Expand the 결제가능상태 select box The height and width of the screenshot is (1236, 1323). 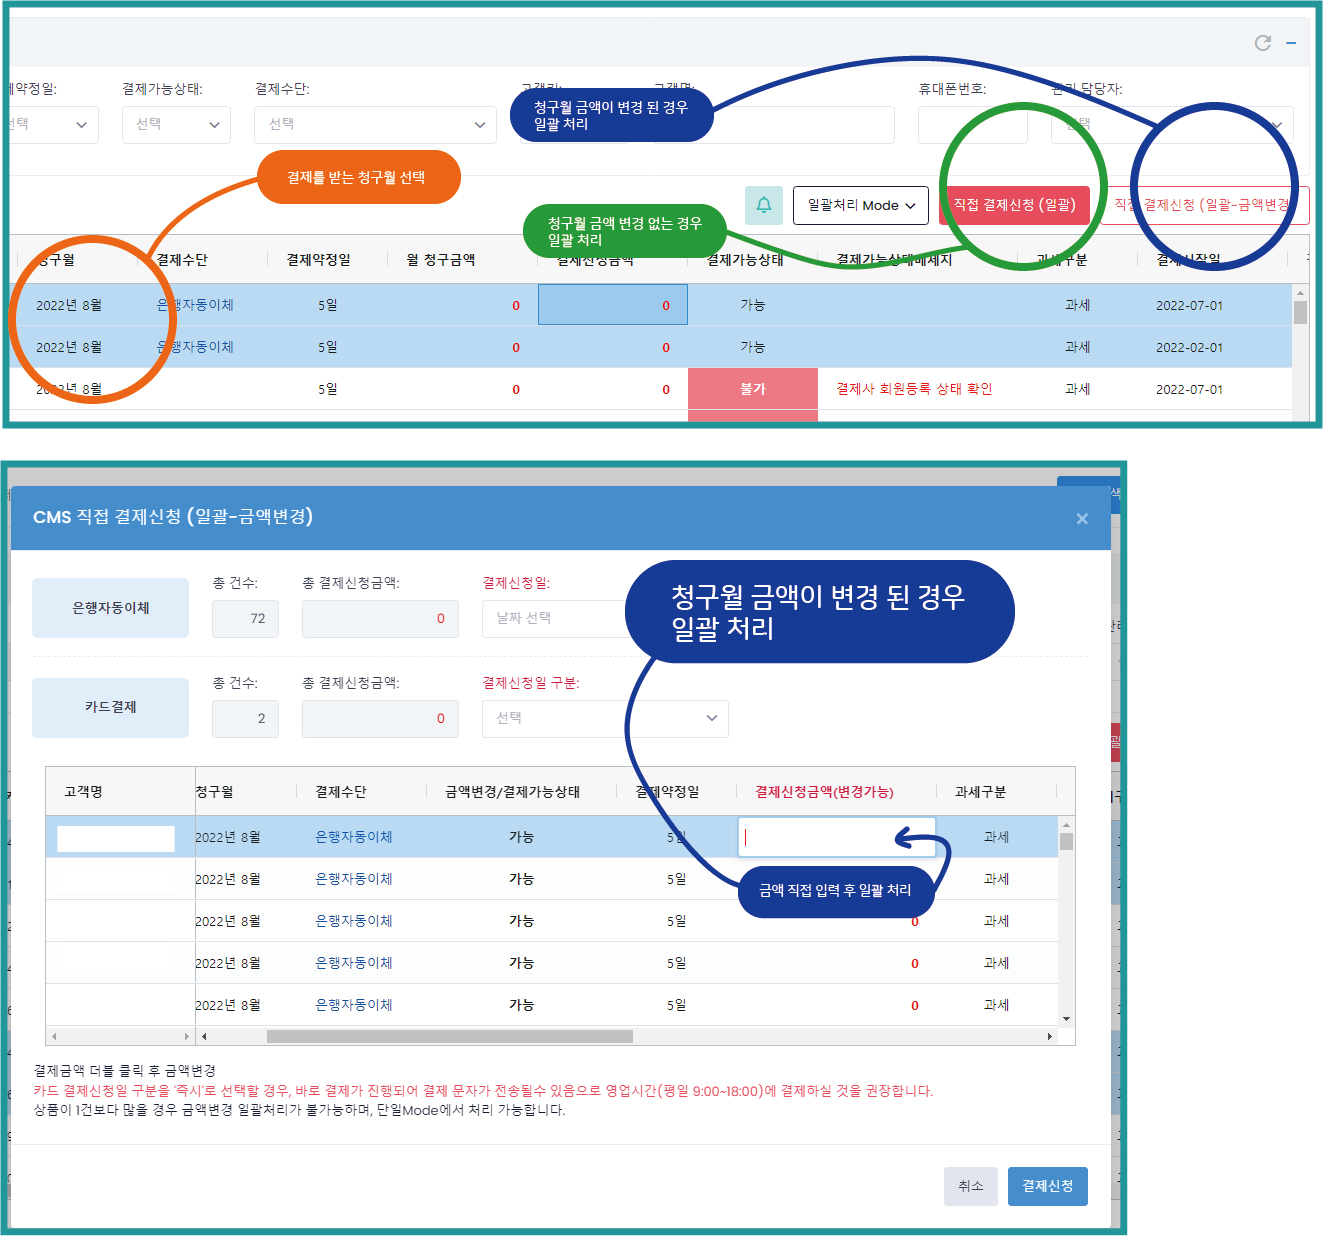(177, 125)
